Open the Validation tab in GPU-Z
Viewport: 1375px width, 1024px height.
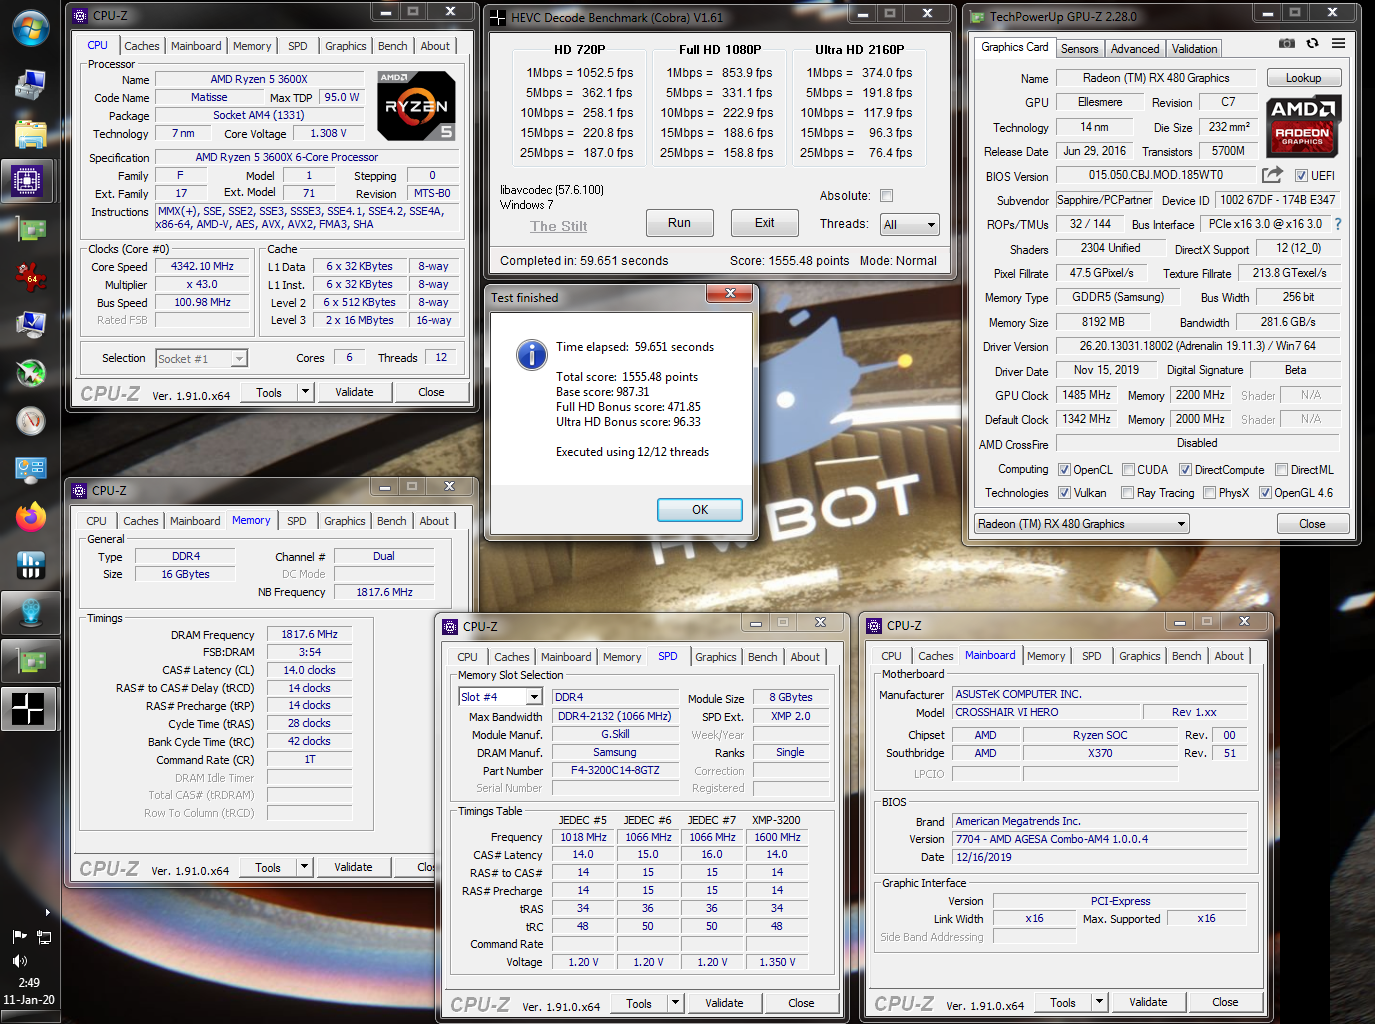pyautogui.click(x=1194, y=48)
